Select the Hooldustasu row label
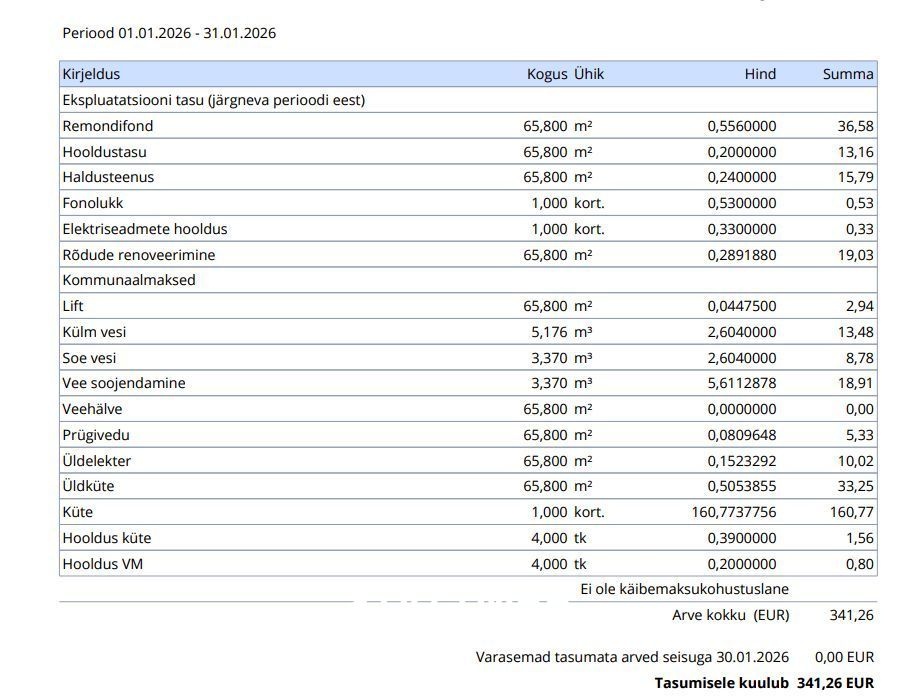The image size is (914, 699). tap(104, 152)
